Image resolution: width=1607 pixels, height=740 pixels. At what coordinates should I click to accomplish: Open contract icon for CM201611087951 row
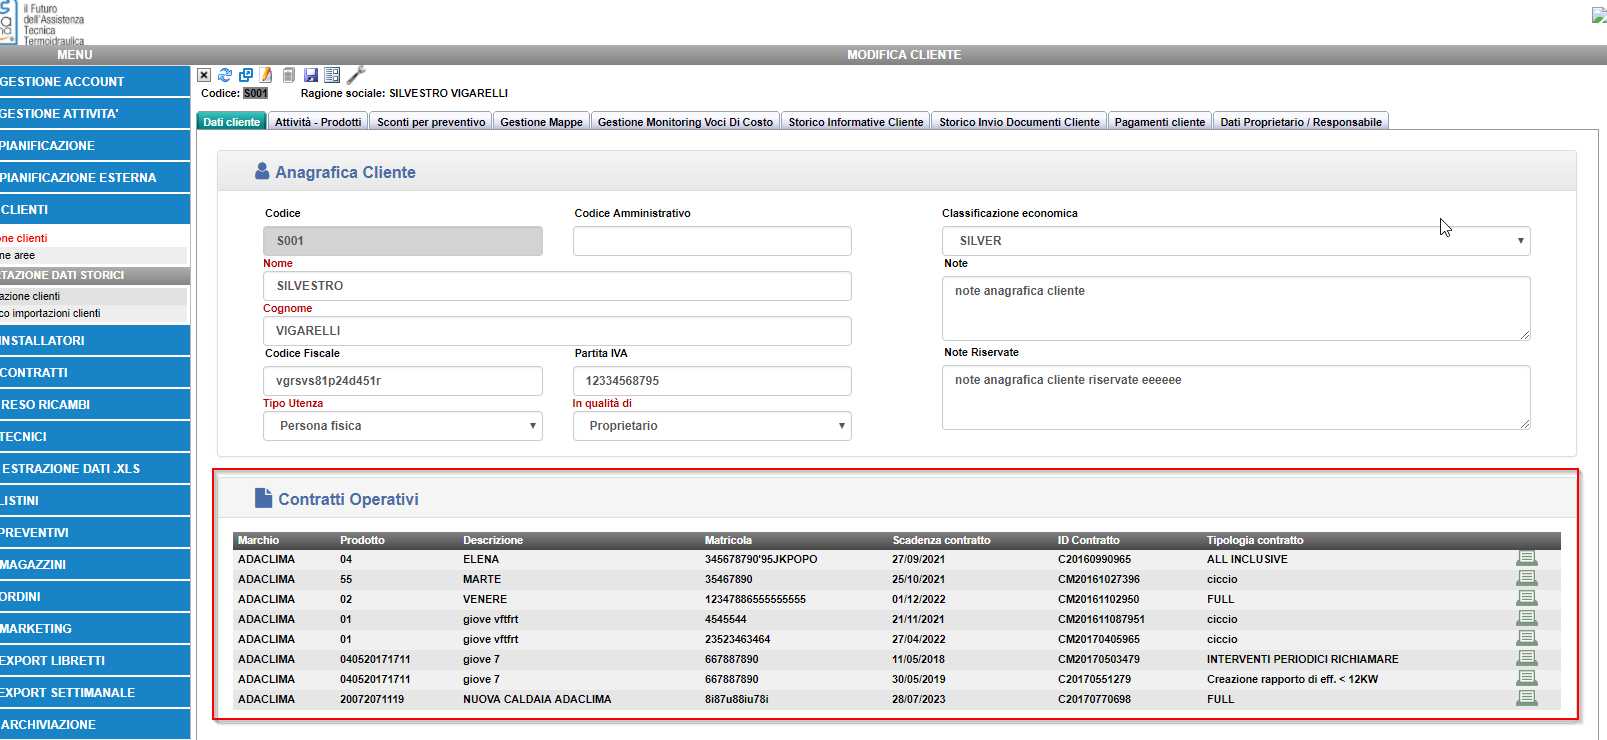click(x=1526, y=618)
